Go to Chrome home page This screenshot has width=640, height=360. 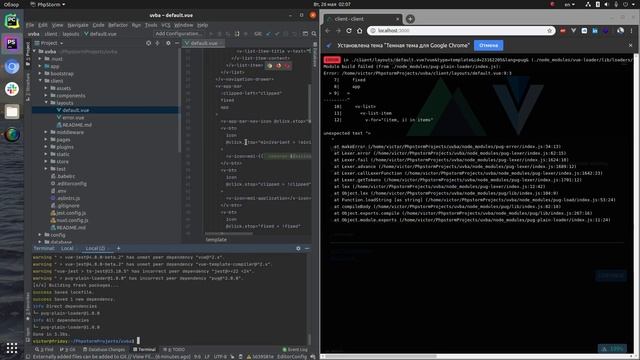[360, 31]
